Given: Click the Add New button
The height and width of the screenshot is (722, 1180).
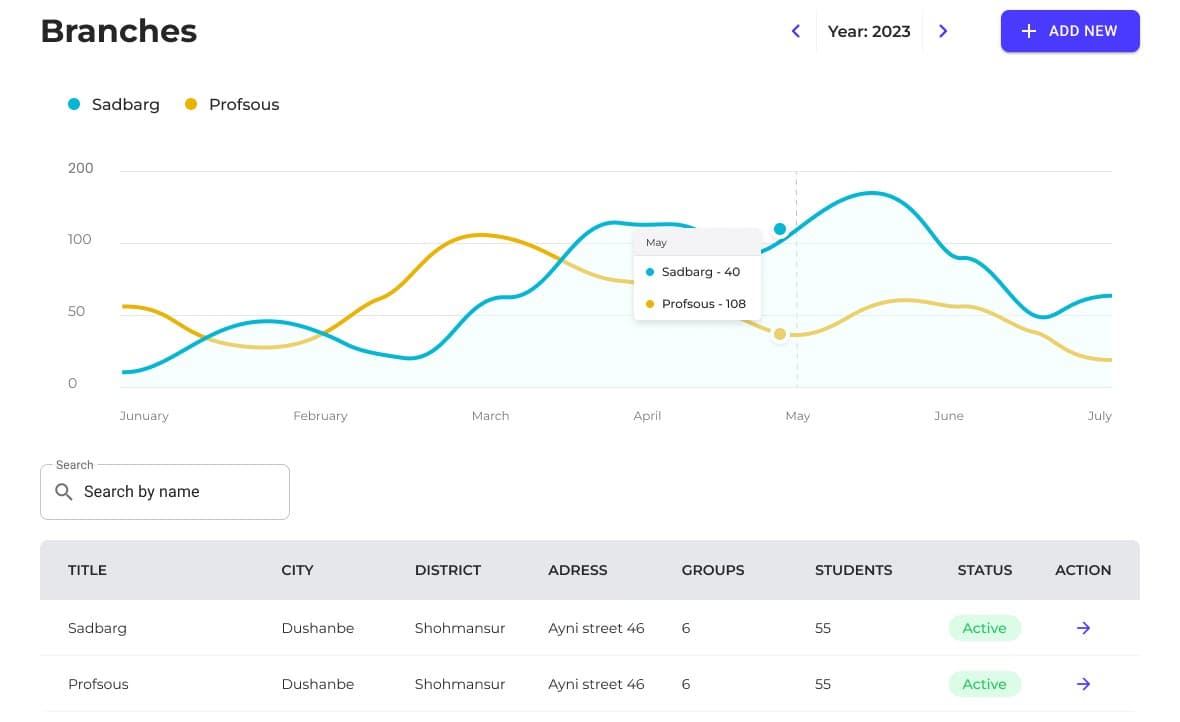Looking at the screenshot, I should (x=1070, y=31).
